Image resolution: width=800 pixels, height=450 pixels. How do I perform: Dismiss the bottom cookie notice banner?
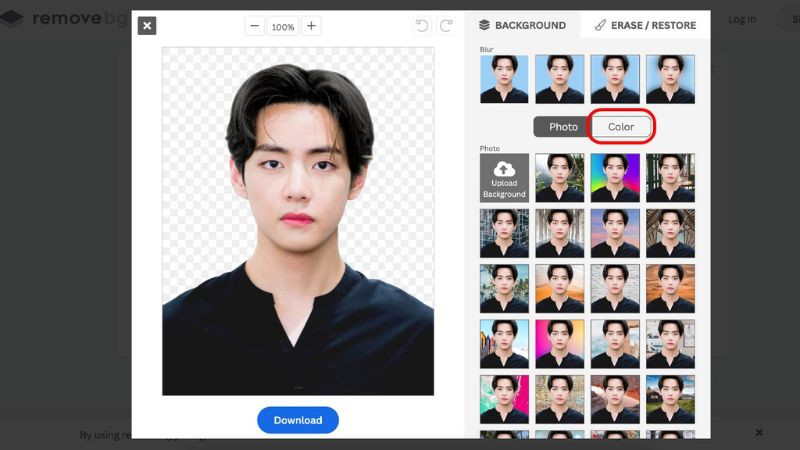(759, 432)
